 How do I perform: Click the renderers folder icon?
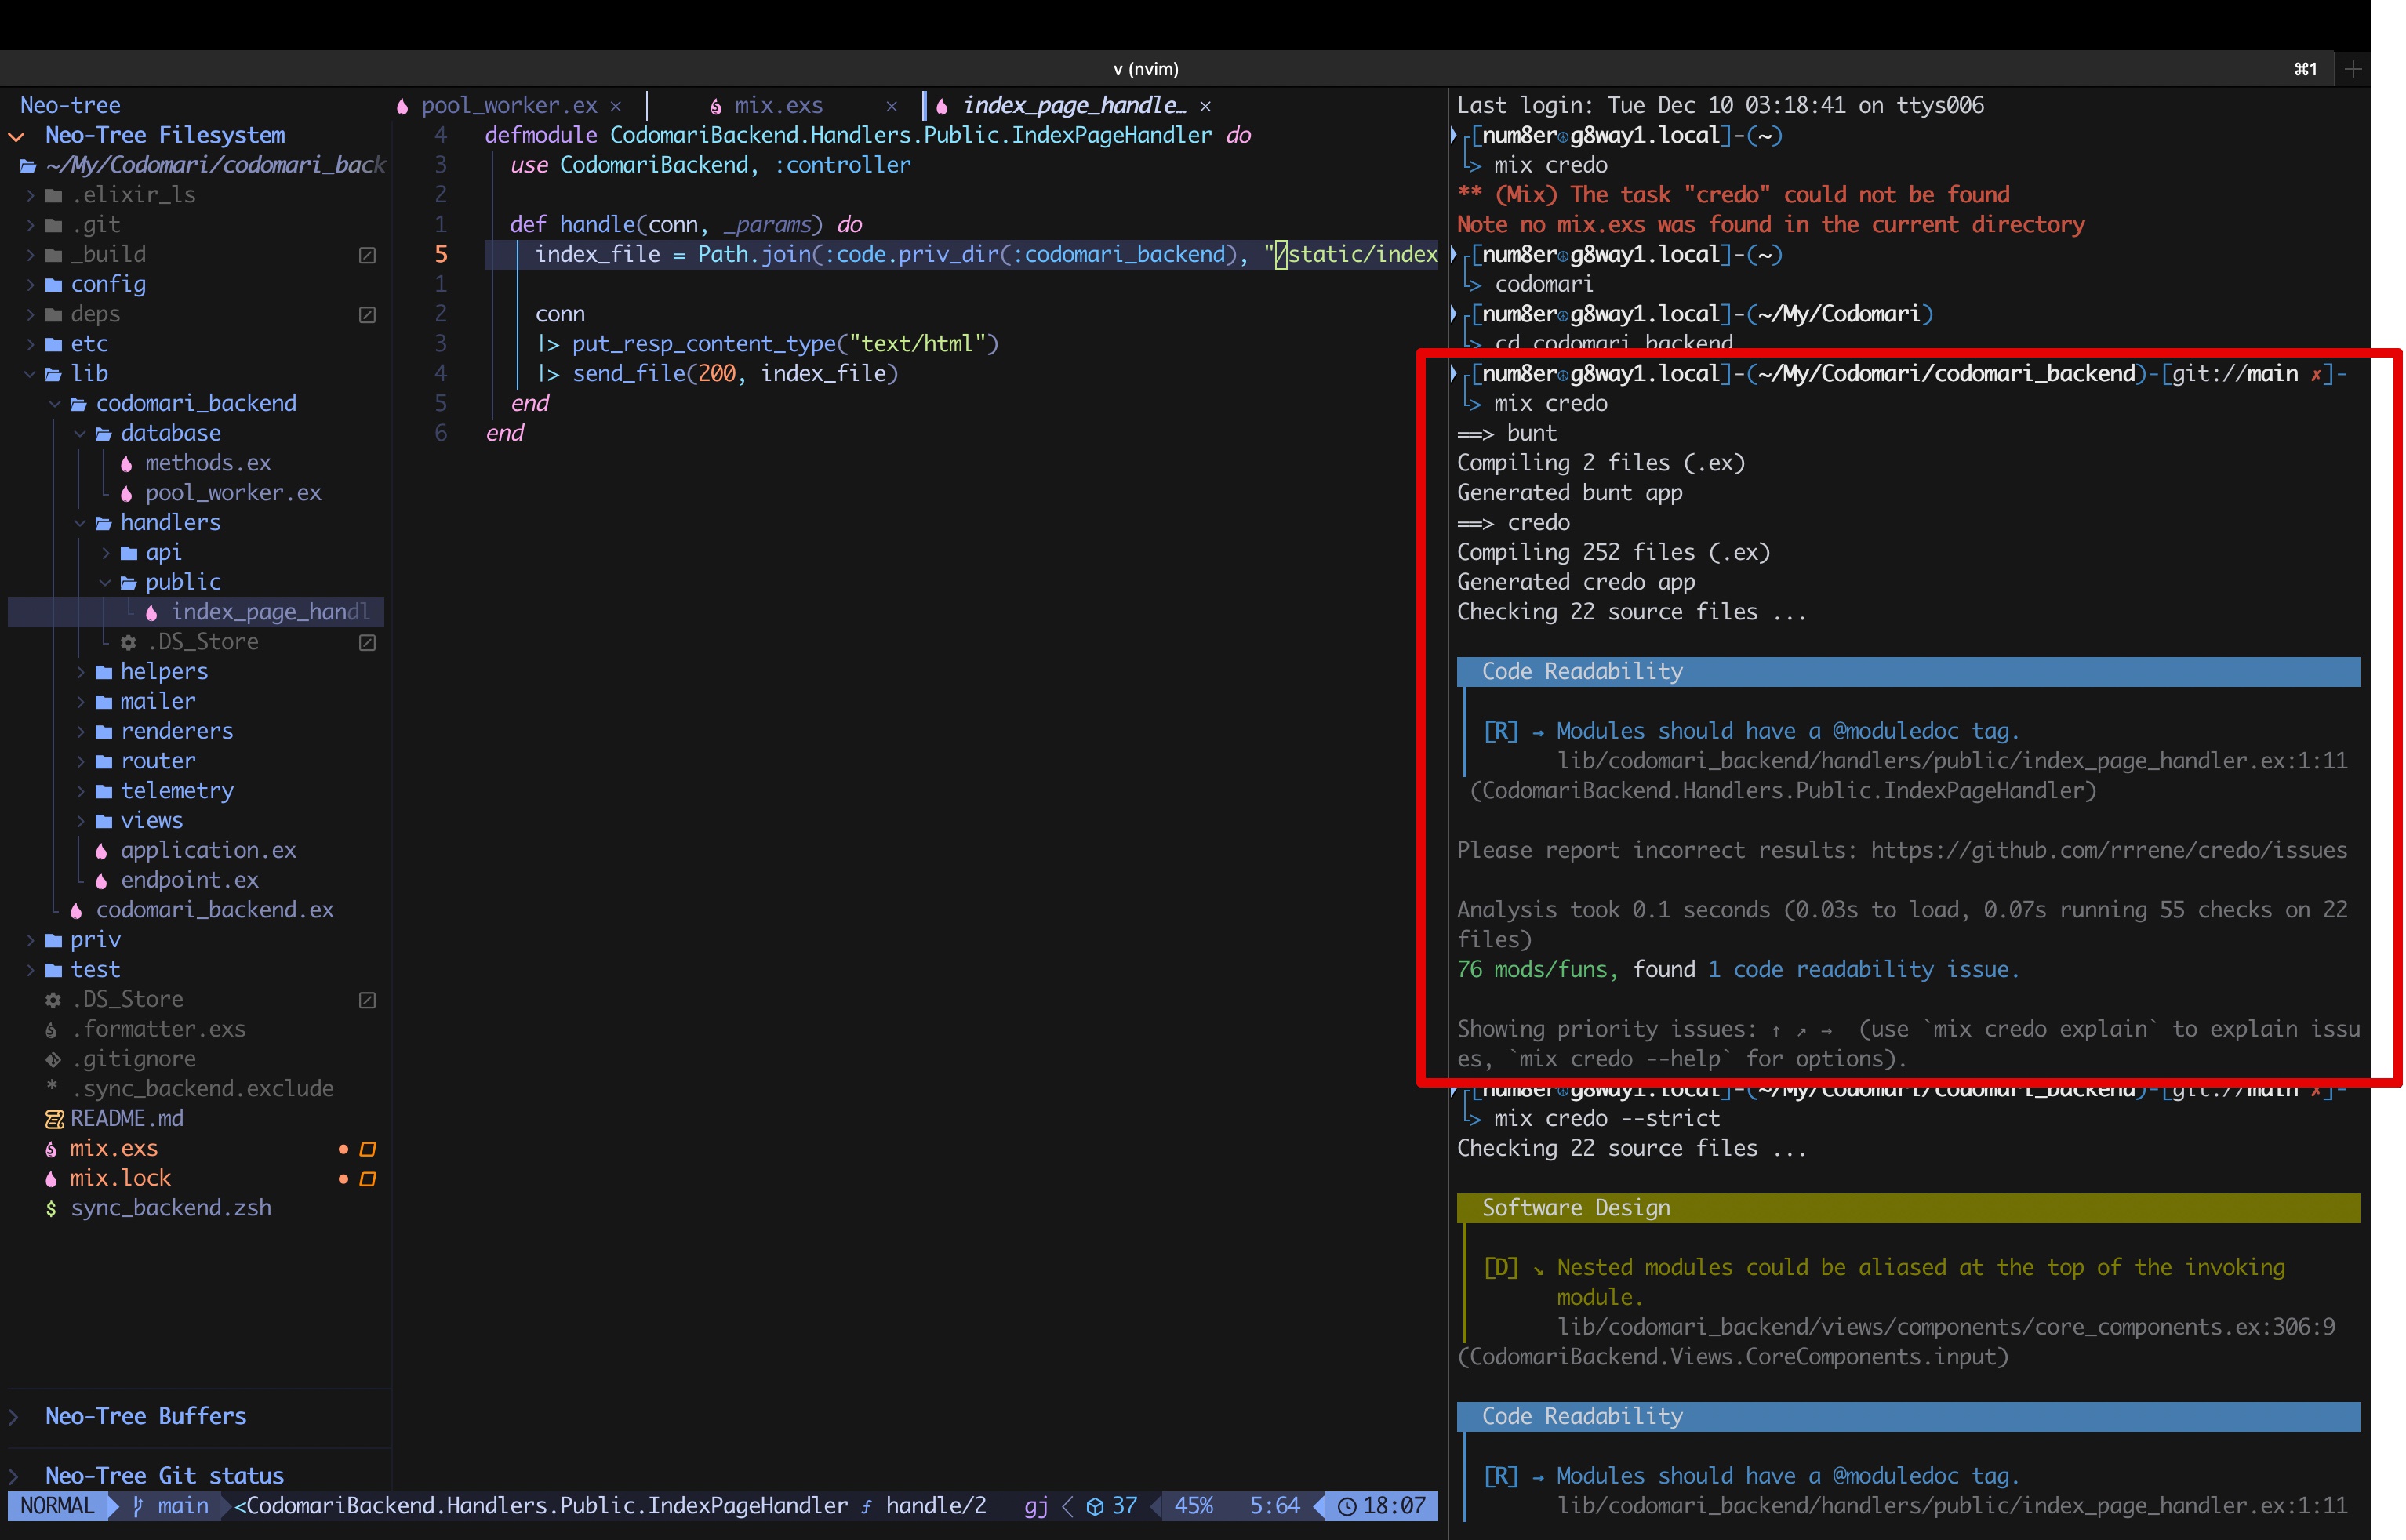pos(104,732)
